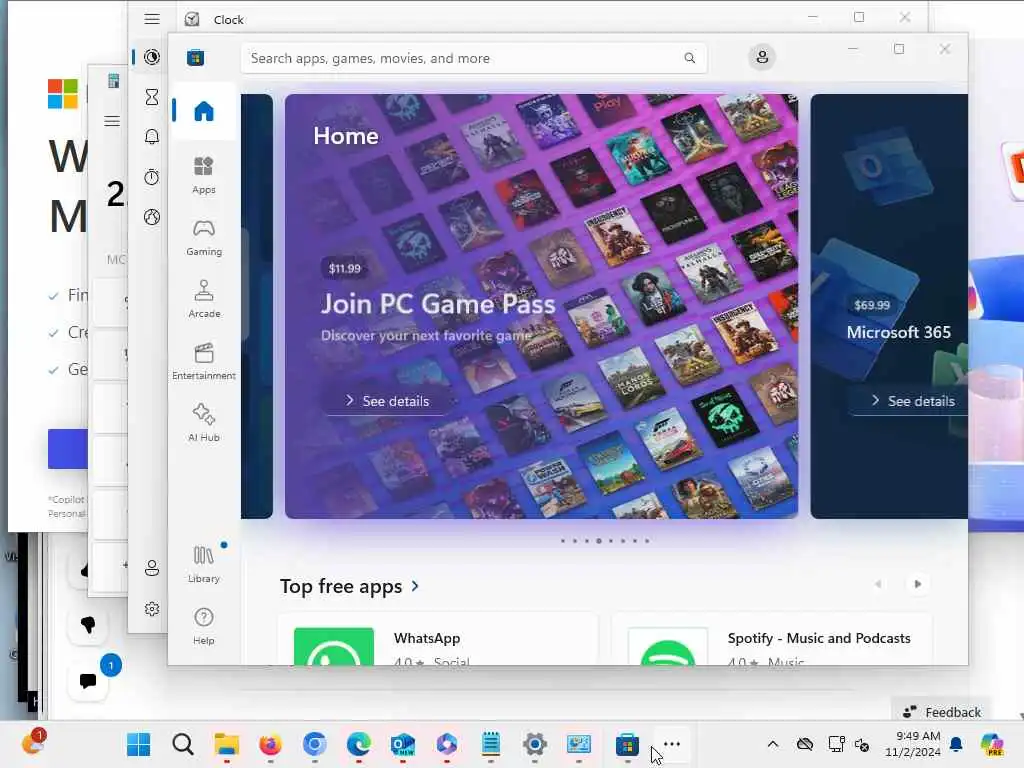
Task: Expand the Top free apps list
Action: 349,586
